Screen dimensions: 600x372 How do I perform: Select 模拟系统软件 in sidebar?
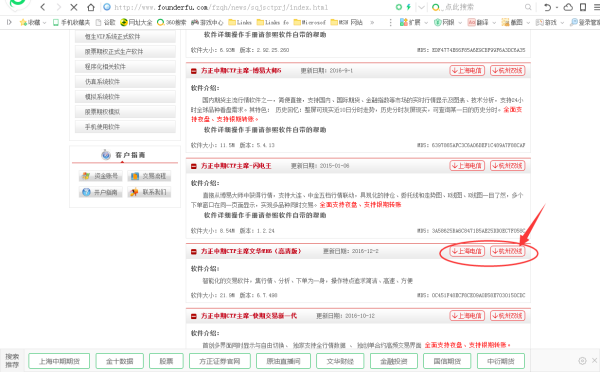pos(125,96)
